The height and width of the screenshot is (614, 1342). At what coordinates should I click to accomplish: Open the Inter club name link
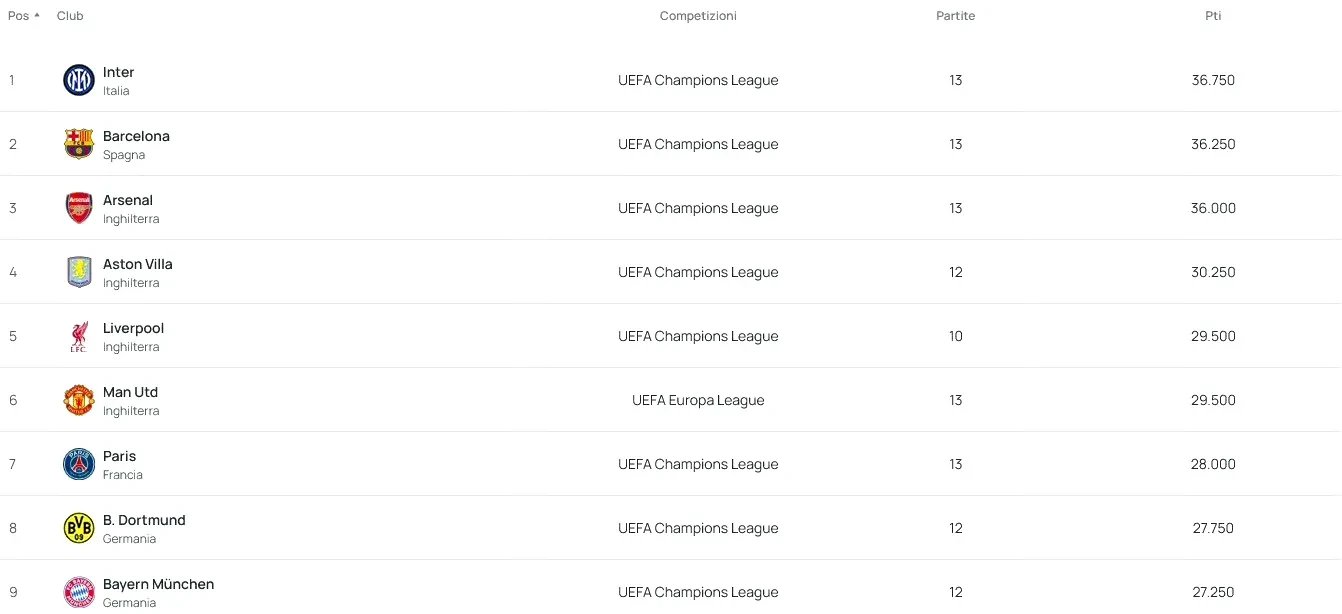click(x=118, y=72)
